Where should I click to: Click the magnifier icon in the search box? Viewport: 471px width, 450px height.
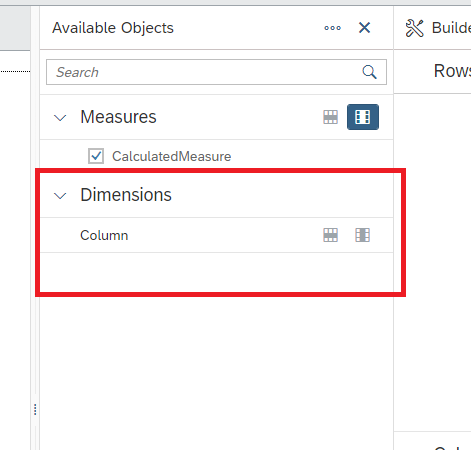pyautogui.click(x=369, y=72)
